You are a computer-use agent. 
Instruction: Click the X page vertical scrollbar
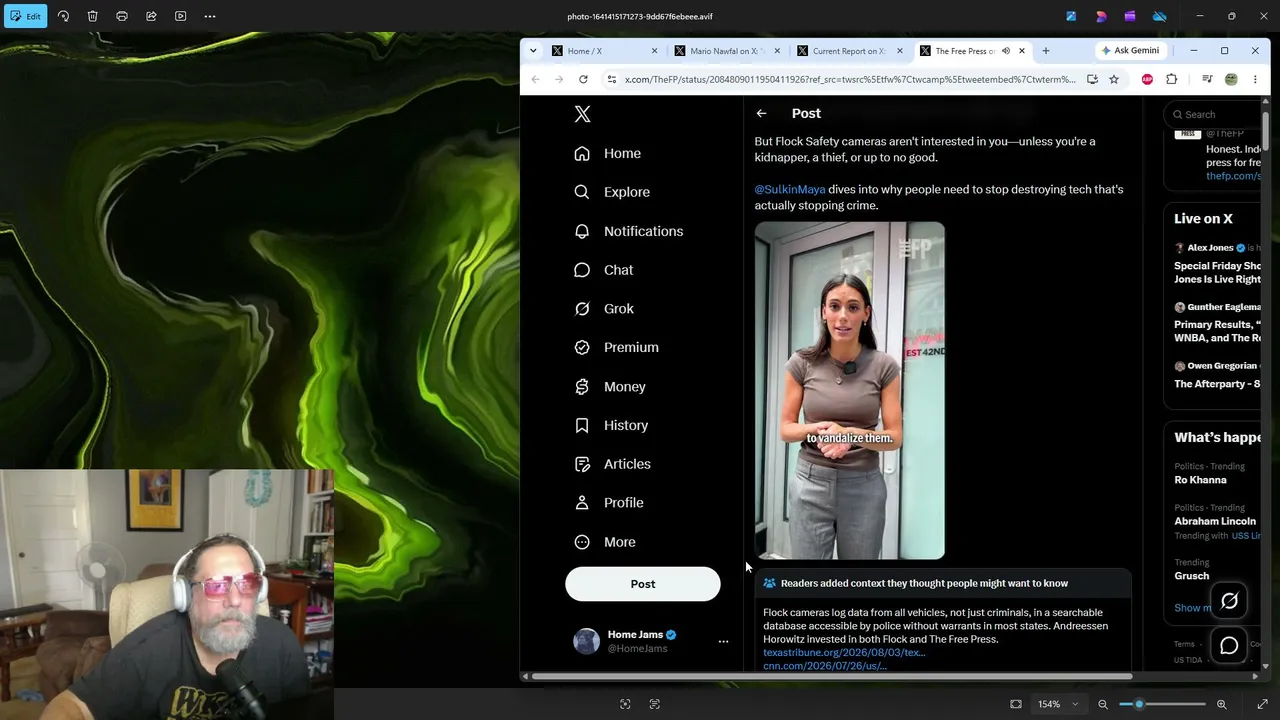coord(1266,130)
